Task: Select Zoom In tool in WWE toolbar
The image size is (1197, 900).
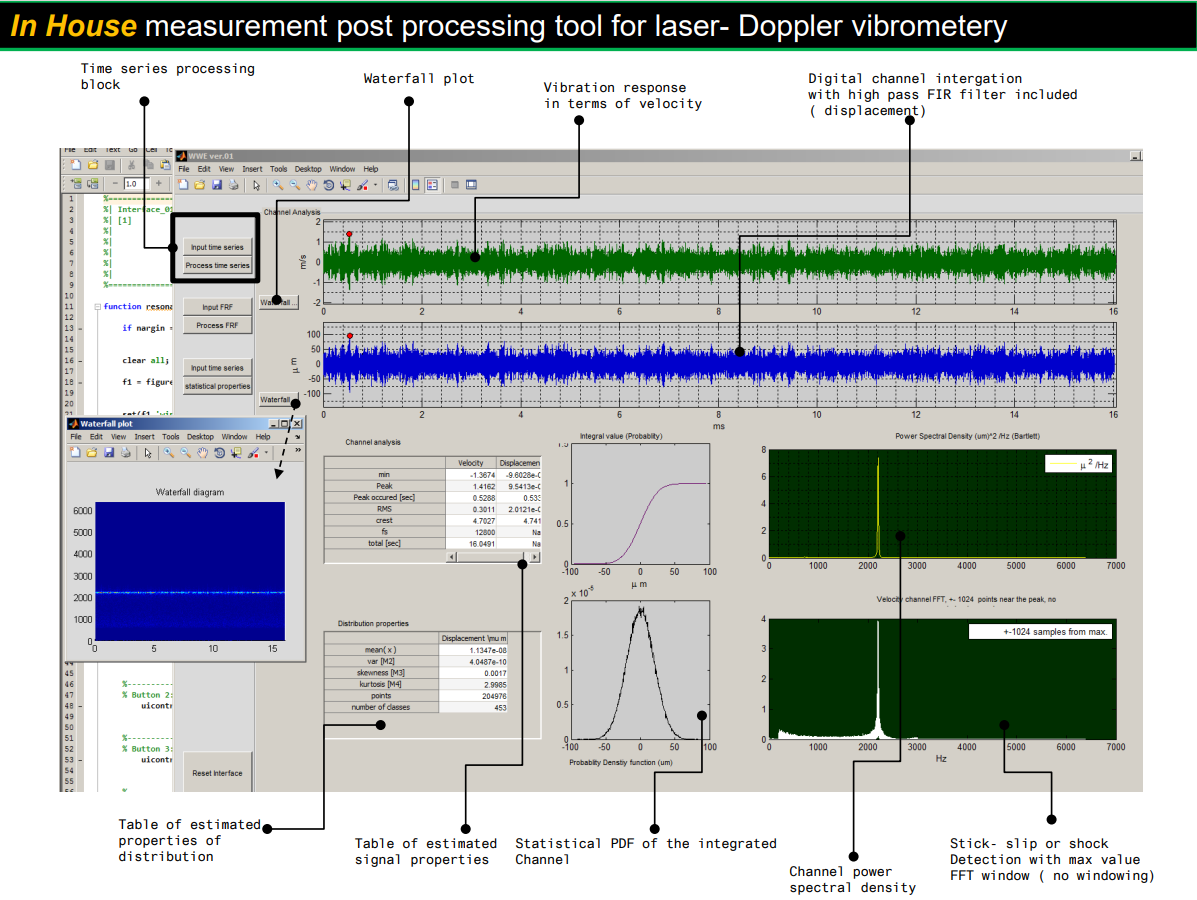Action: click(x=278, y=185)
